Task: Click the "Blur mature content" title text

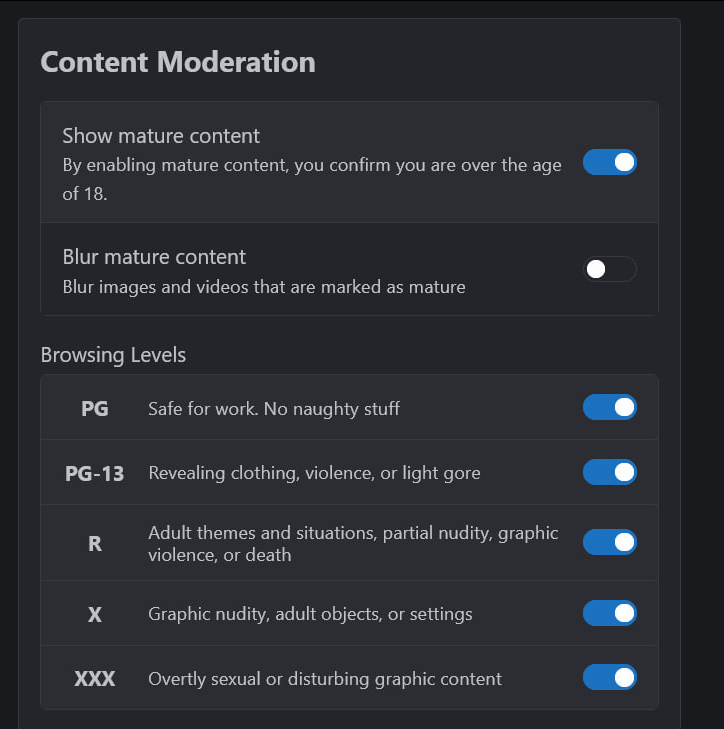Action: [154, 257]
